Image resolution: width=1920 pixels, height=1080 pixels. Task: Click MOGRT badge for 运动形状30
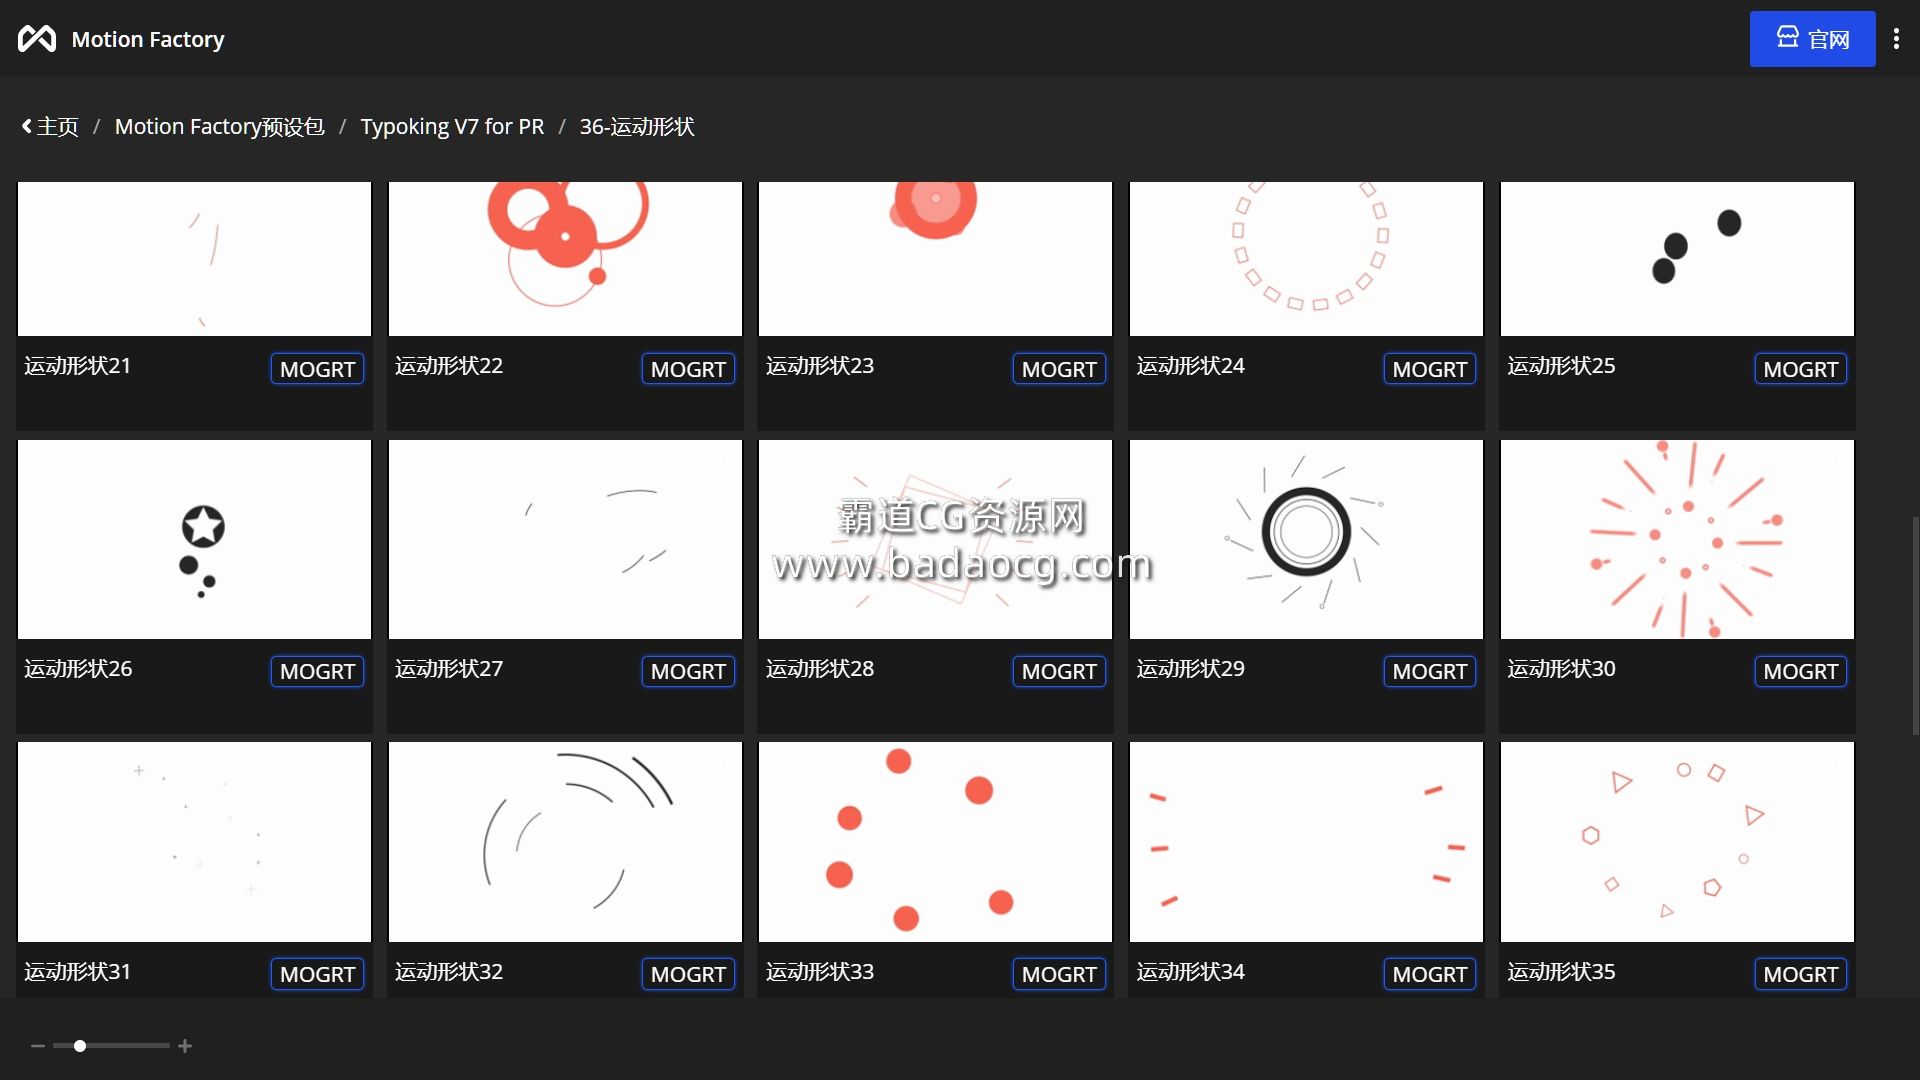(1800, 671)
